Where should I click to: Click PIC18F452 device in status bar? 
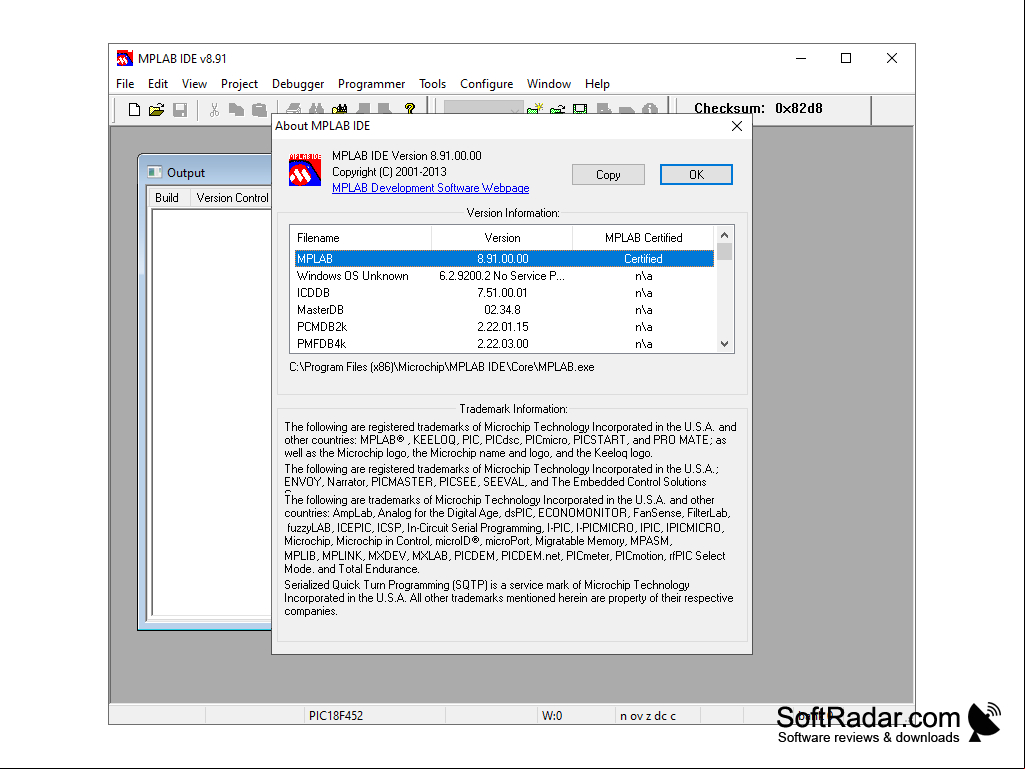coord(336,715)
